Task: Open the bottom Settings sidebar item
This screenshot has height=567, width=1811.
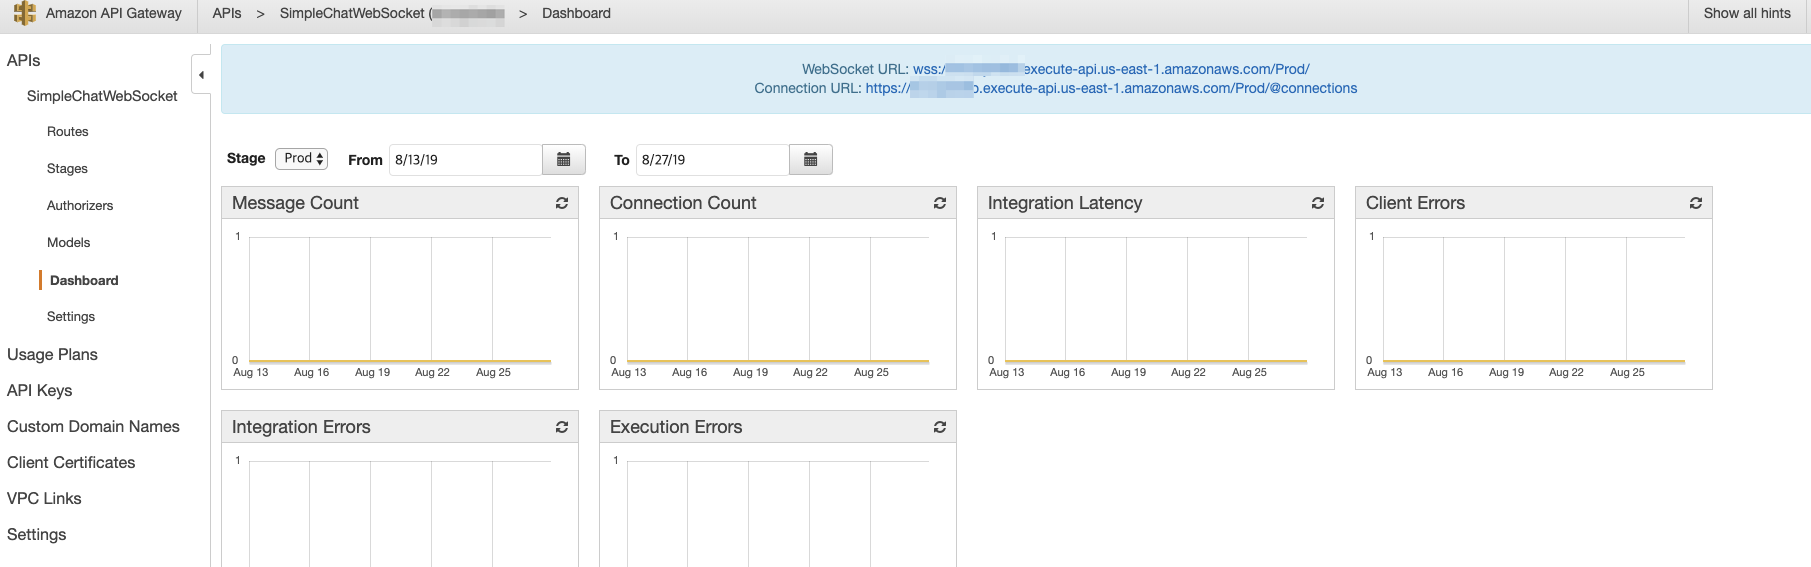Action: tap(36, 534)
